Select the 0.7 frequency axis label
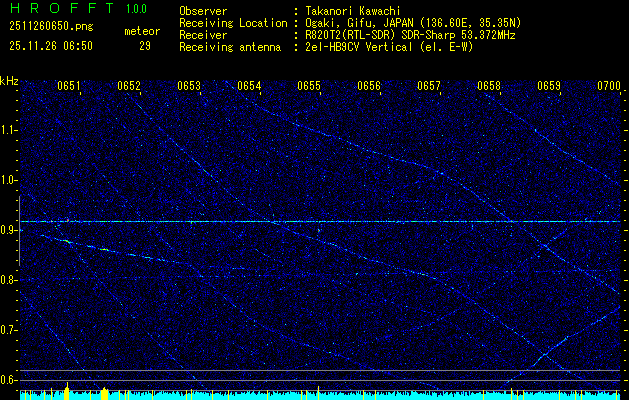Image resolution: width=629 pixels, height=400 pixels. 9,330
